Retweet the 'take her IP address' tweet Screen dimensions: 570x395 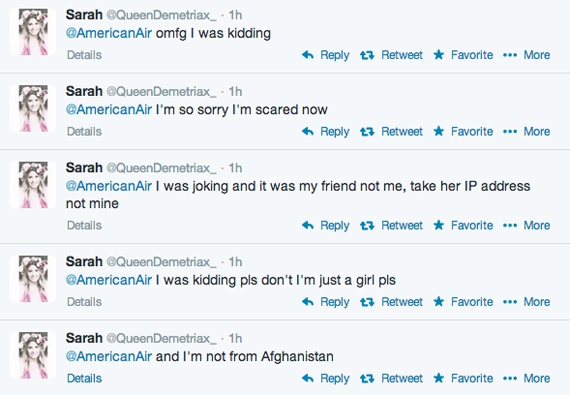[391, 226]
